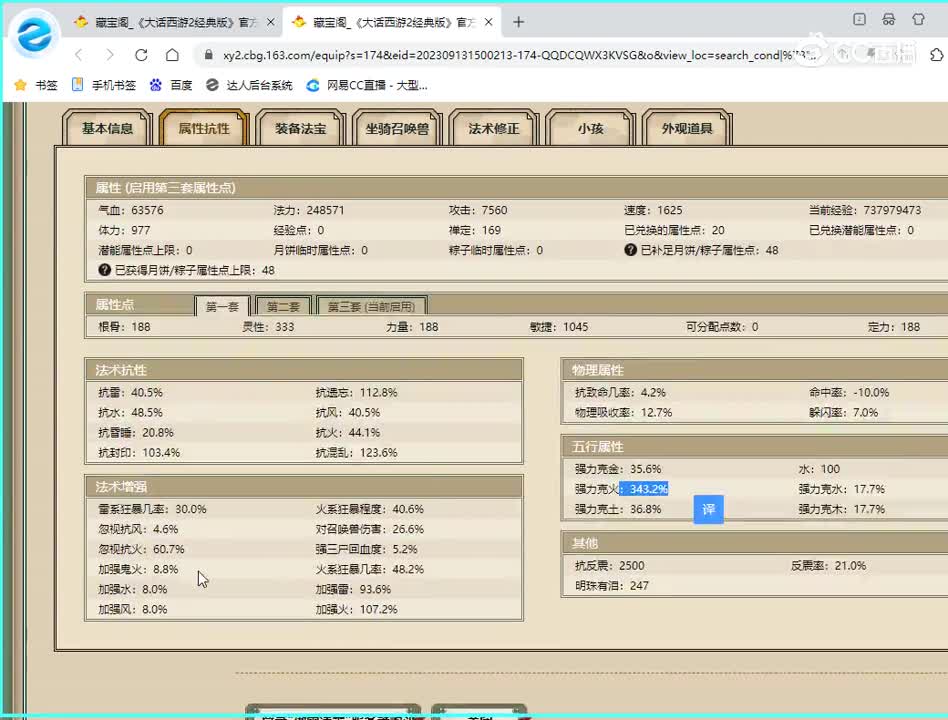This screenshot has height=720, width=948.
Task: Click the 强力克金: 35.6% entry
Action: 618,469
